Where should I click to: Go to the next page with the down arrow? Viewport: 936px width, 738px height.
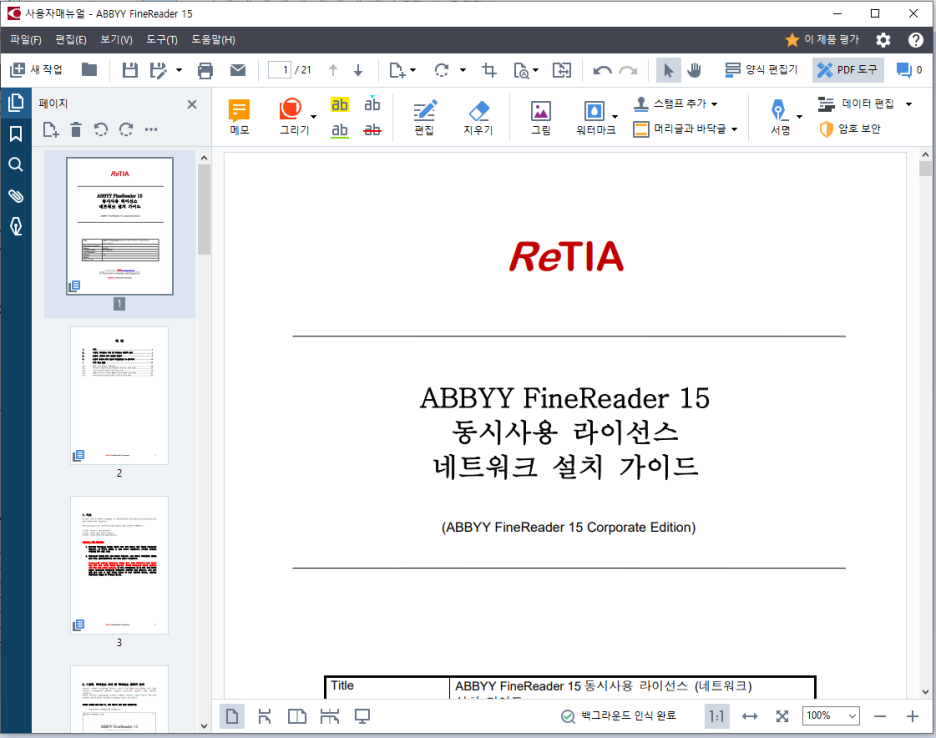[358, 70]
